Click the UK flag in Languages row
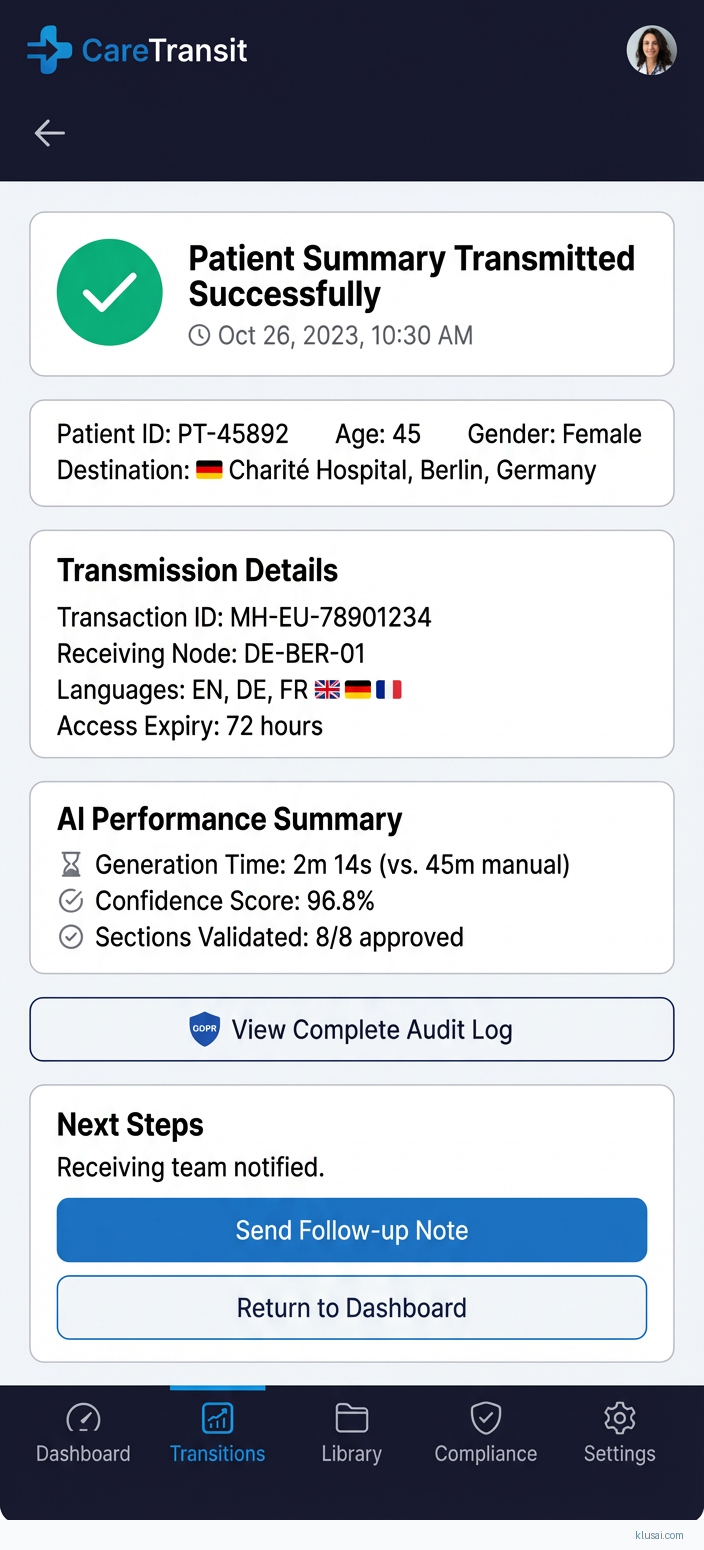The image size is (704, 1550). (327, 690)
